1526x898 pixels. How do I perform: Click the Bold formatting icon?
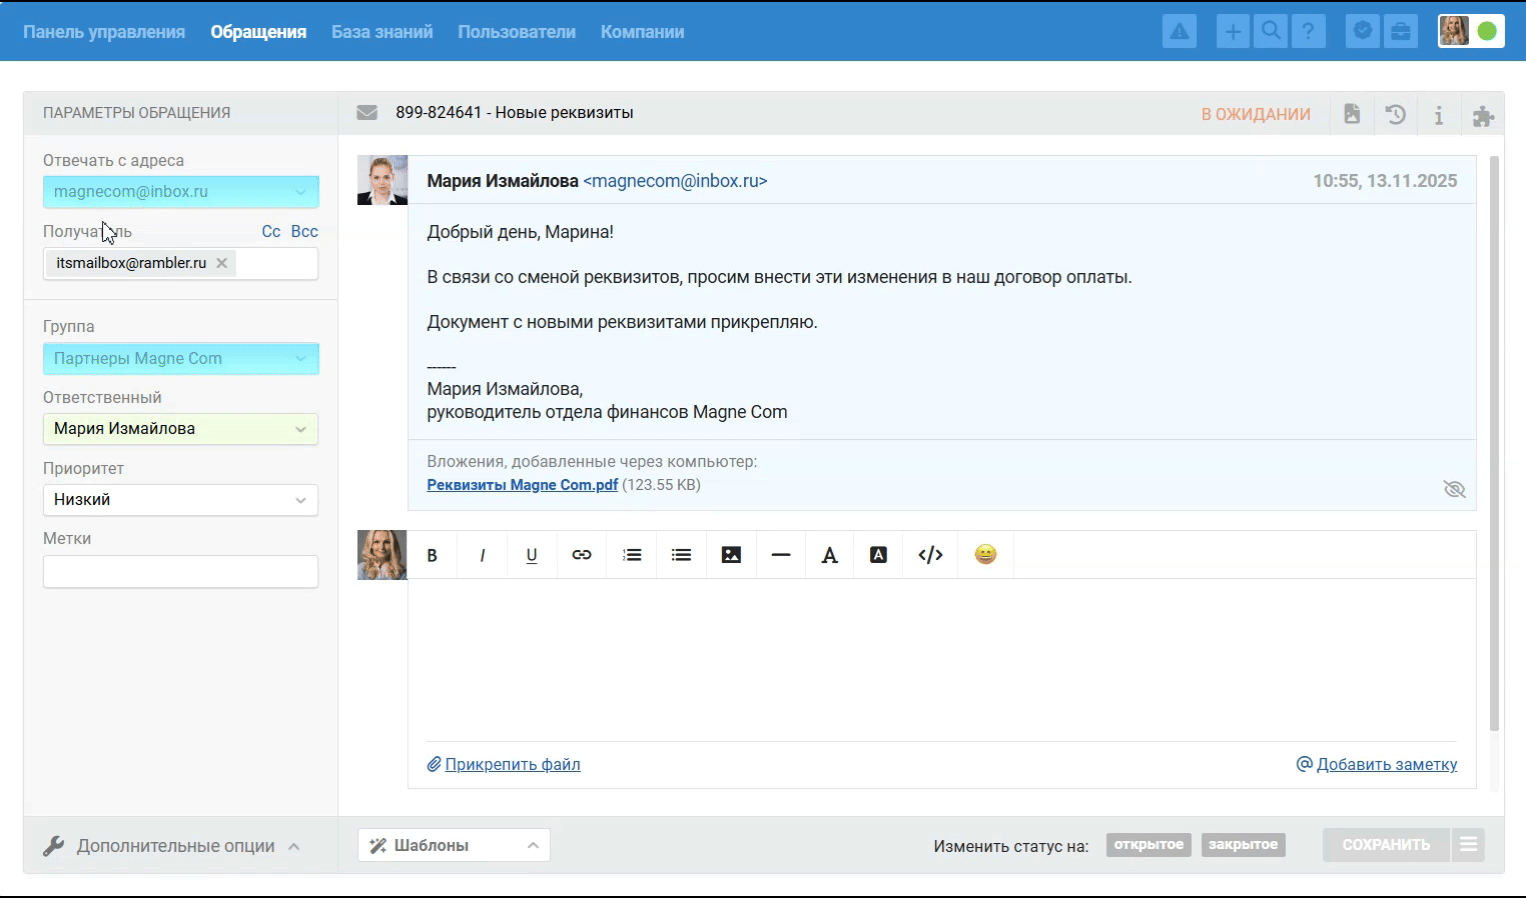(x=432, y=555)
